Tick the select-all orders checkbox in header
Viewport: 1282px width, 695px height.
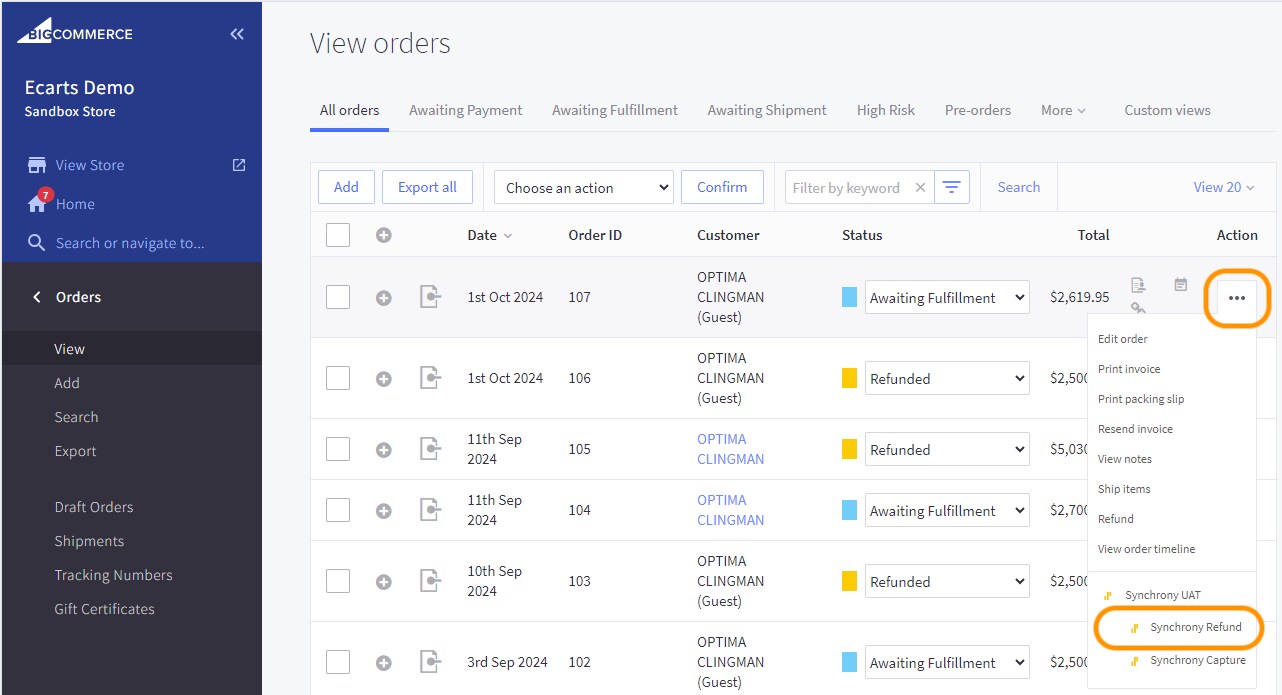pos(338,235)
